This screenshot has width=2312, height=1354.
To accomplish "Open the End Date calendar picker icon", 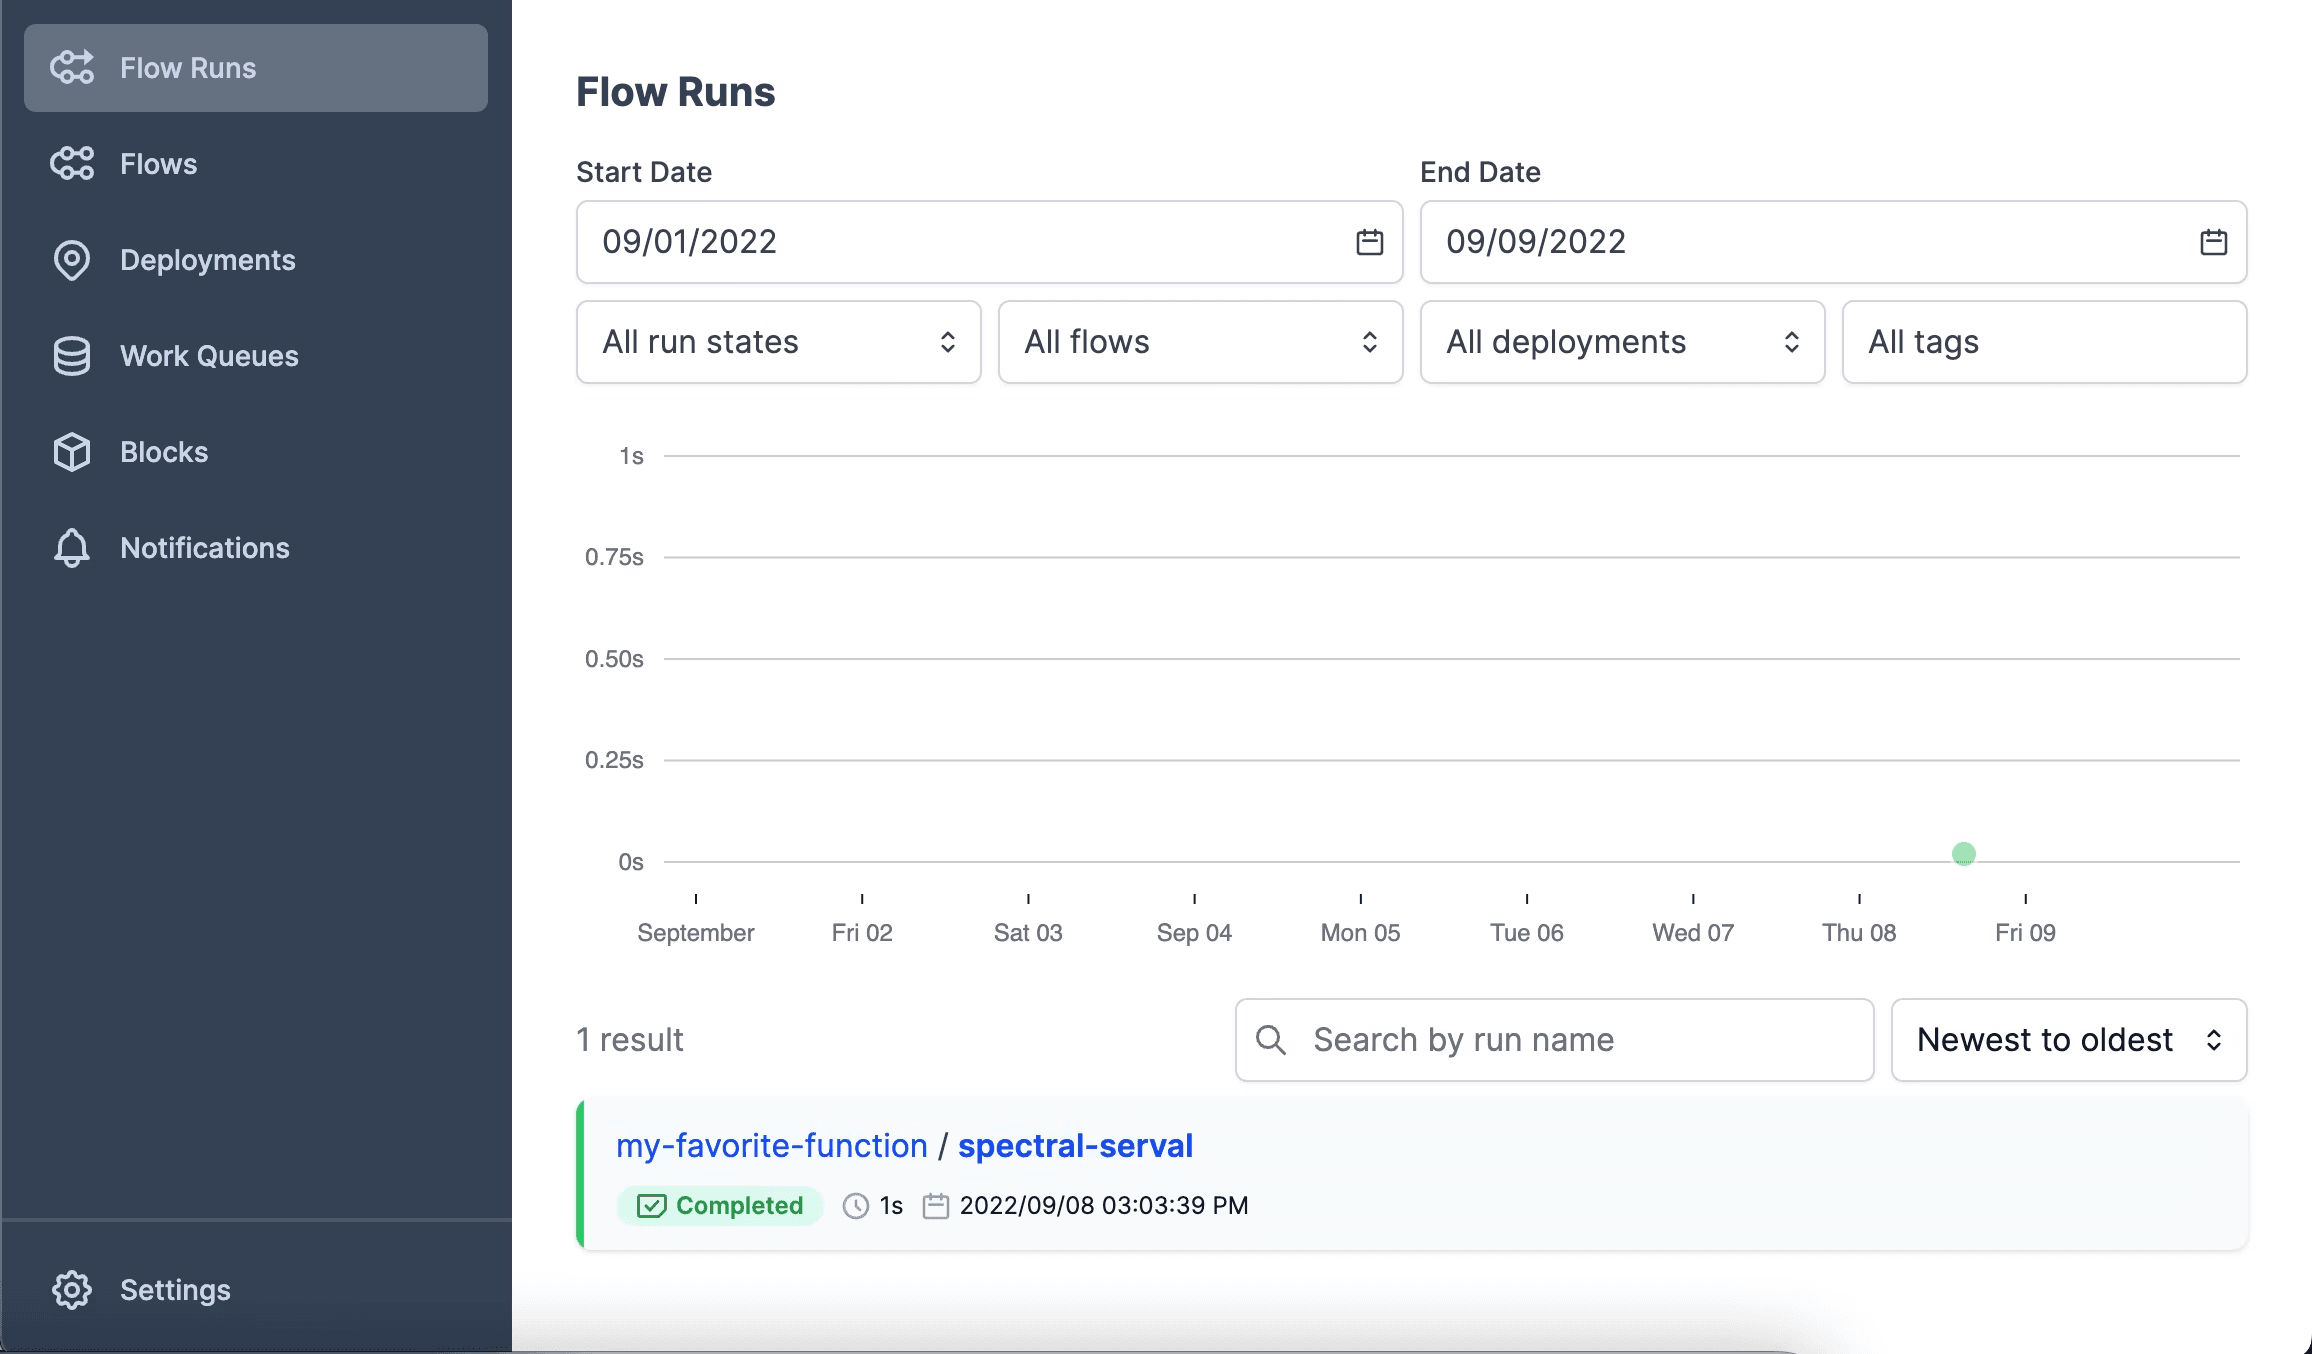I will coord(2213,242).
